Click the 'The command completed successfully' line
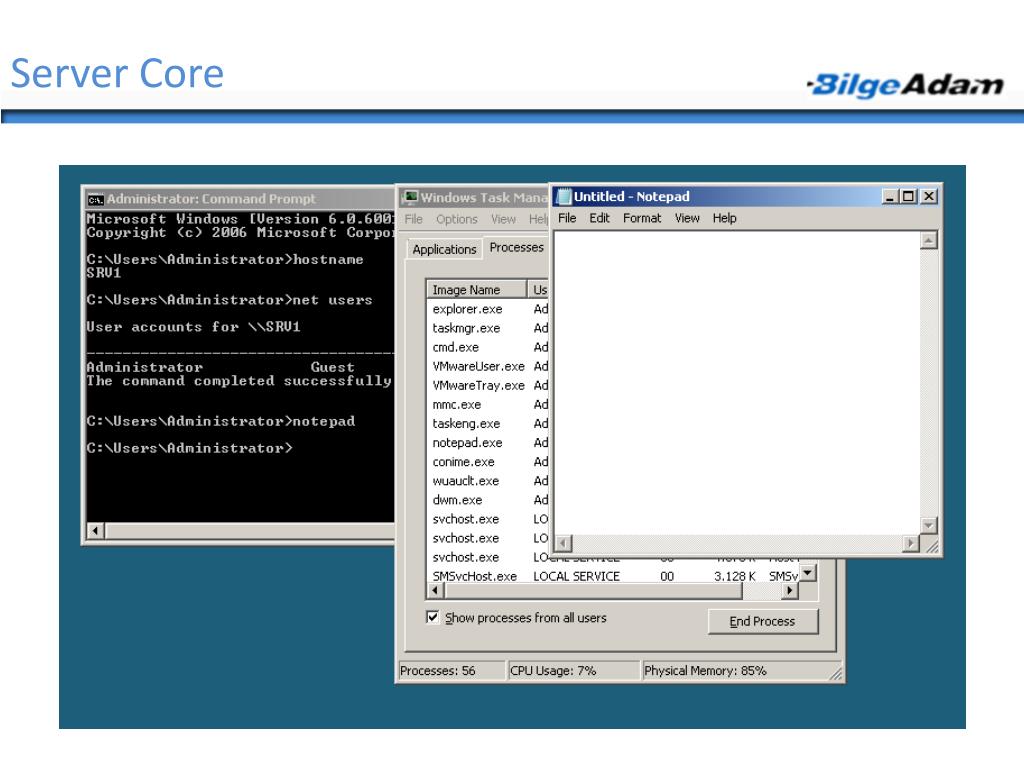The height and width of the screenshot is (768, 1024). tap(239, 381)
